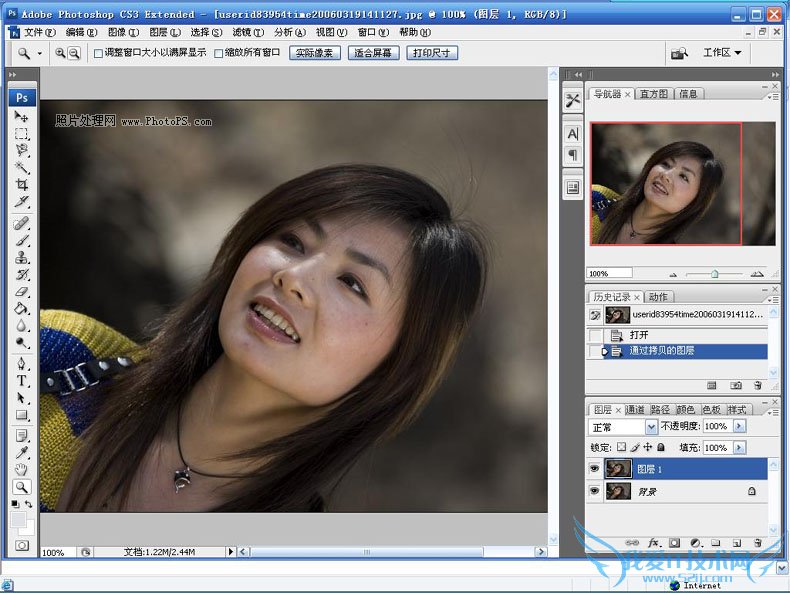Click the 实际像素 button

pos(314,53)
